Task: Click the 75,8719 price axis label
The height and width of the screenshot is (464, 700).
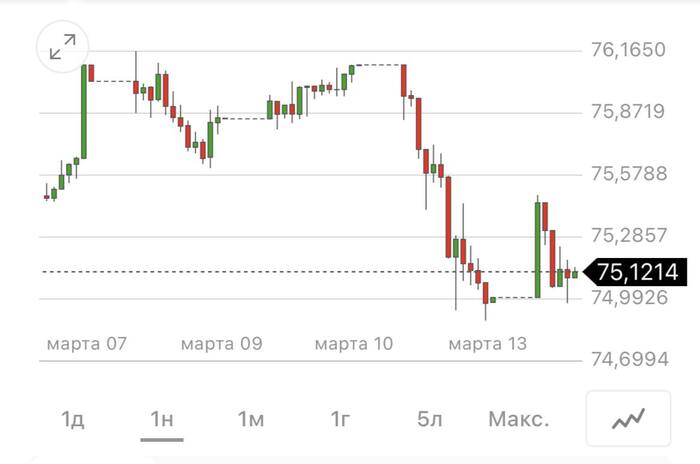Action: [628, 111]
